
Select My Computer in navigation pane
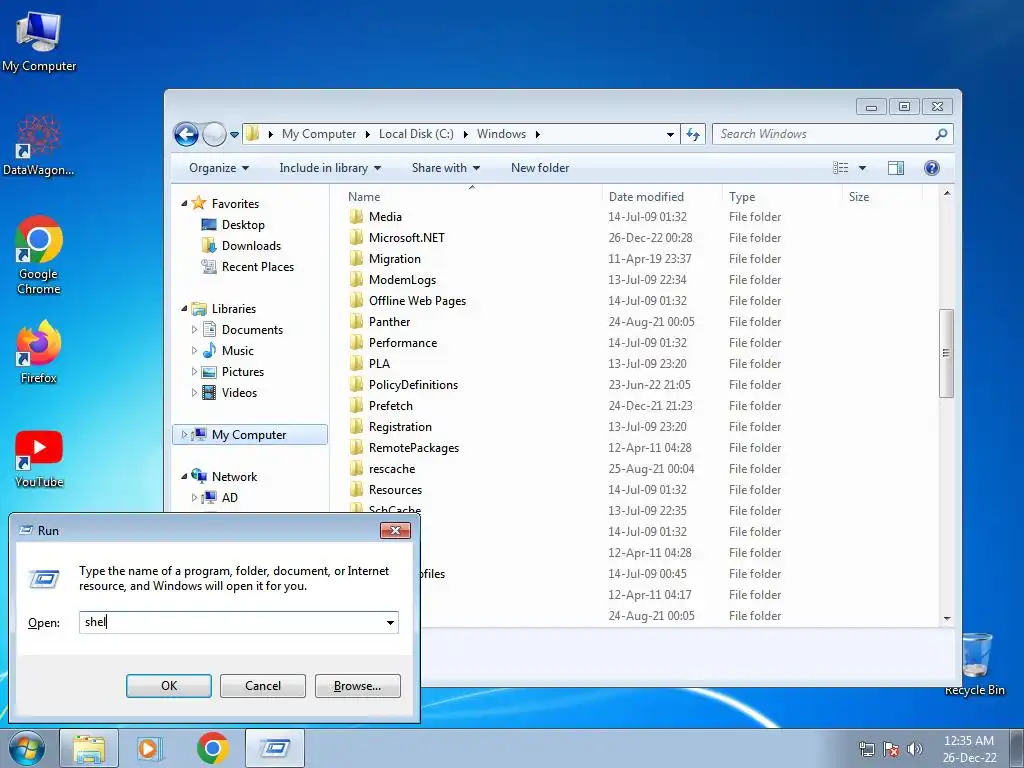(249, 435)
